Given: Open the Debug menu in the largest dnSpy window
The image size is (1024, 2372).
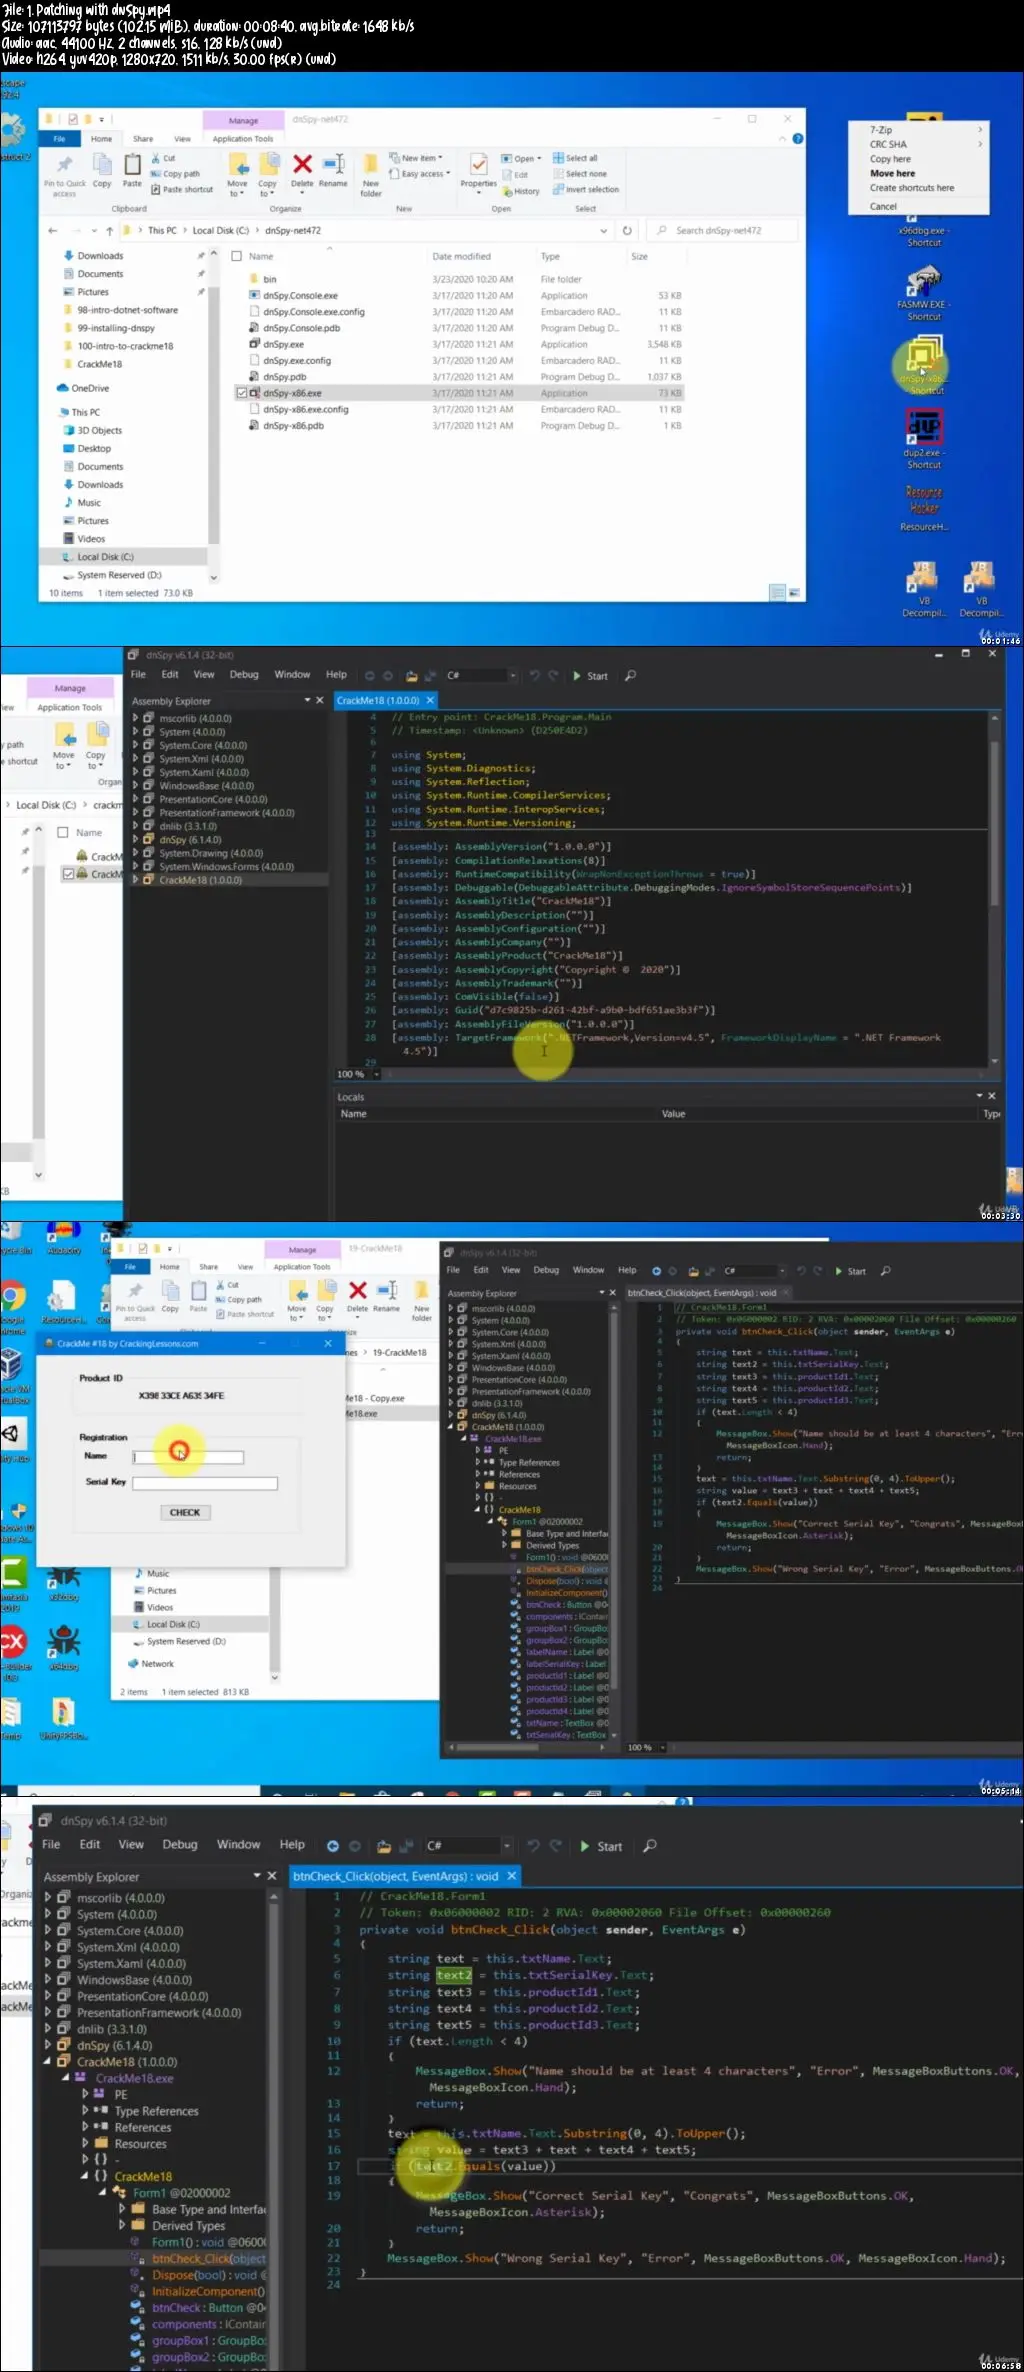Looking at the screenshot, I should [180, 1844].
